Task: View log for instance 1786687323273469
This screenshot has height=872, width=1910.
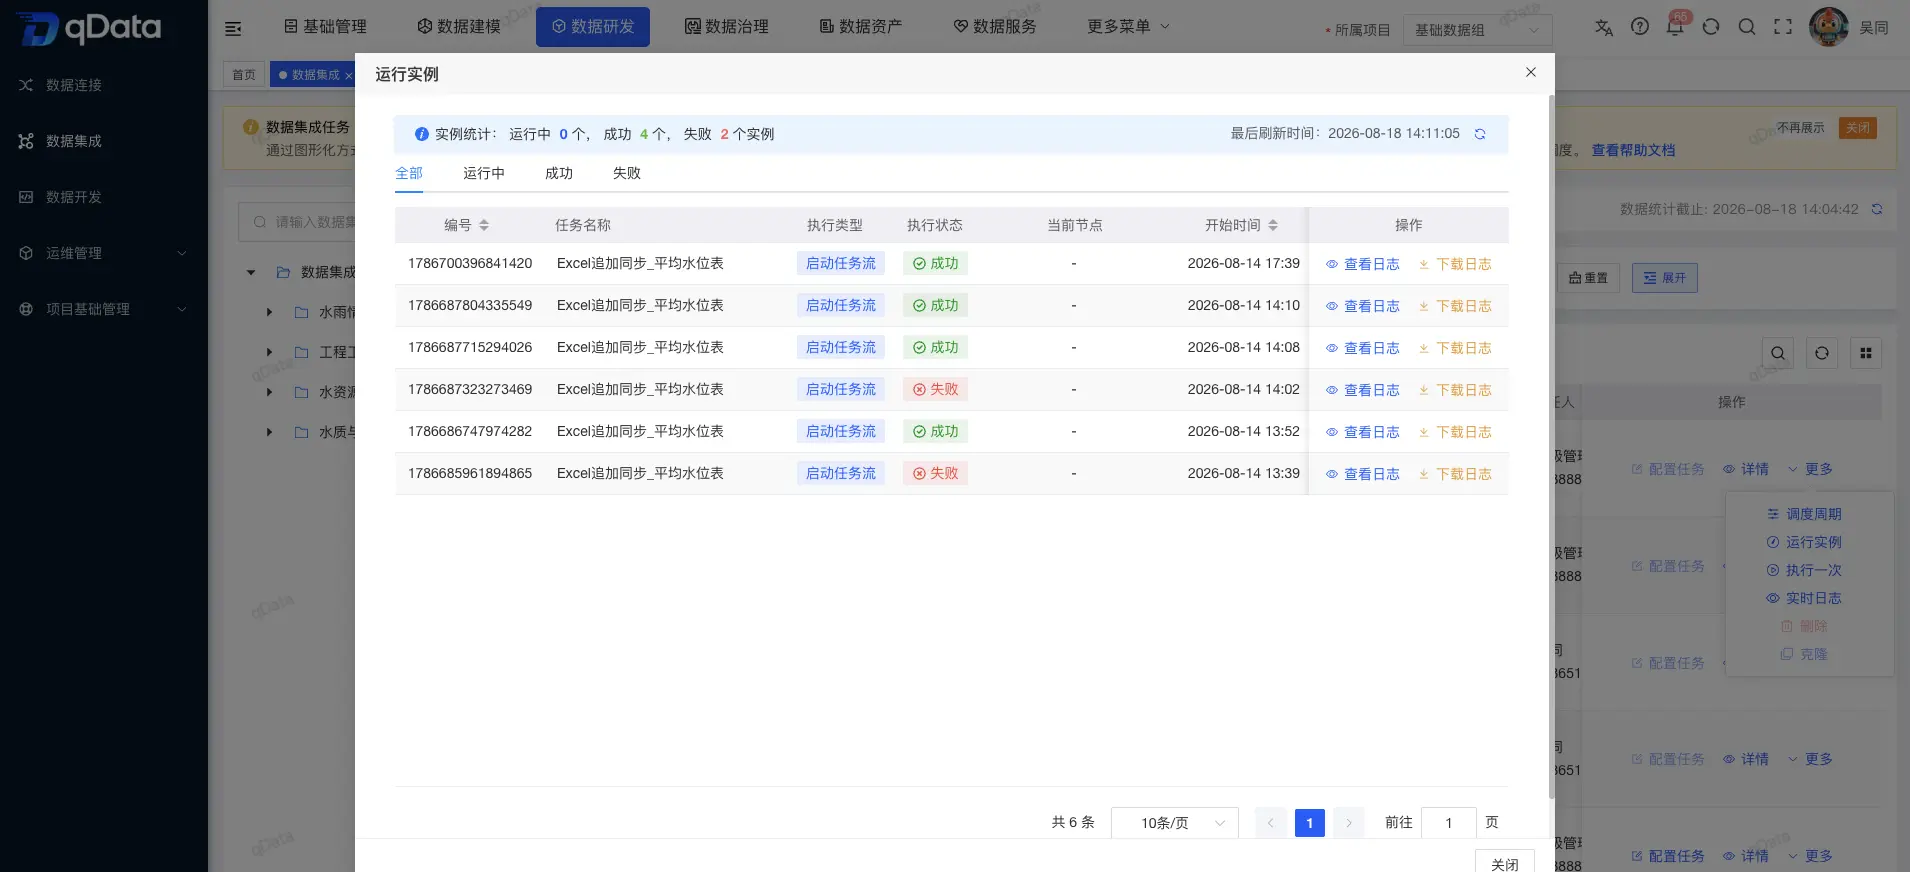Action: click(x=1363, y=390)
